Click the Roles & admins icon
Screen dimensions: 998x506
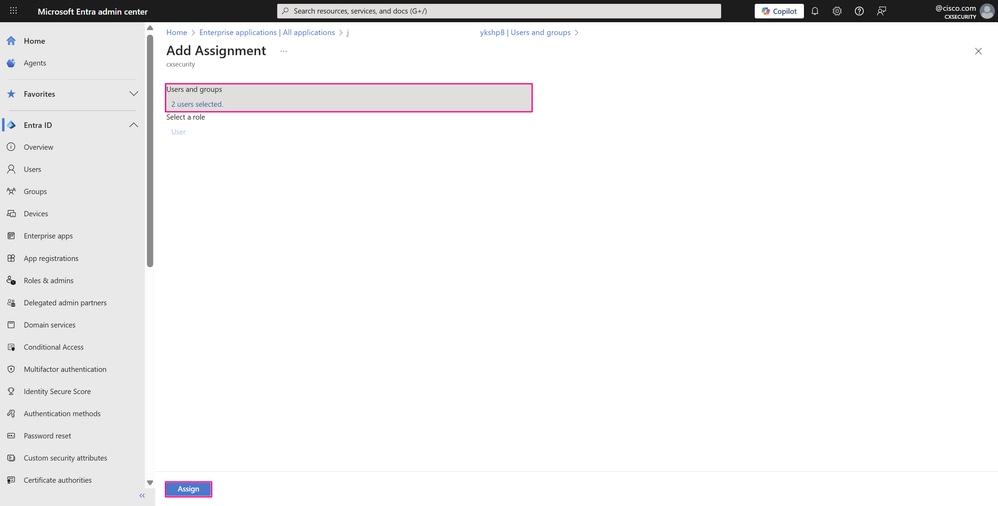pyautogui.click(x=11, y=280)
